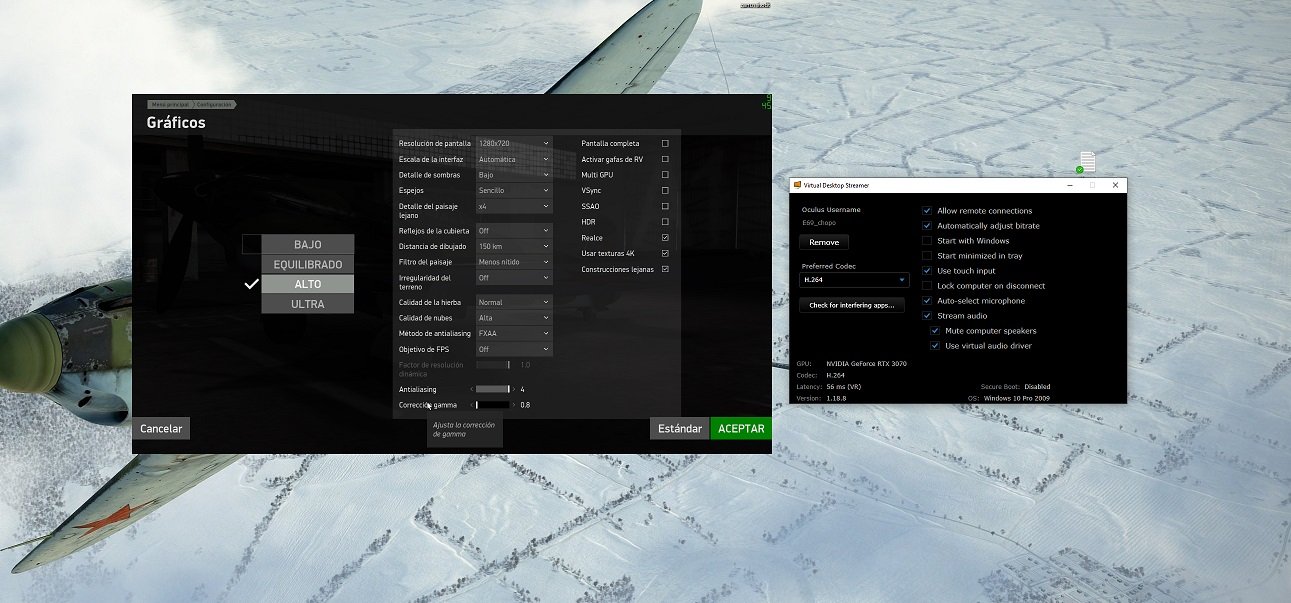The image size is (1291, 603).
Task: Enable Activar gafas de RV checkbox
Action: click(665, 159)
